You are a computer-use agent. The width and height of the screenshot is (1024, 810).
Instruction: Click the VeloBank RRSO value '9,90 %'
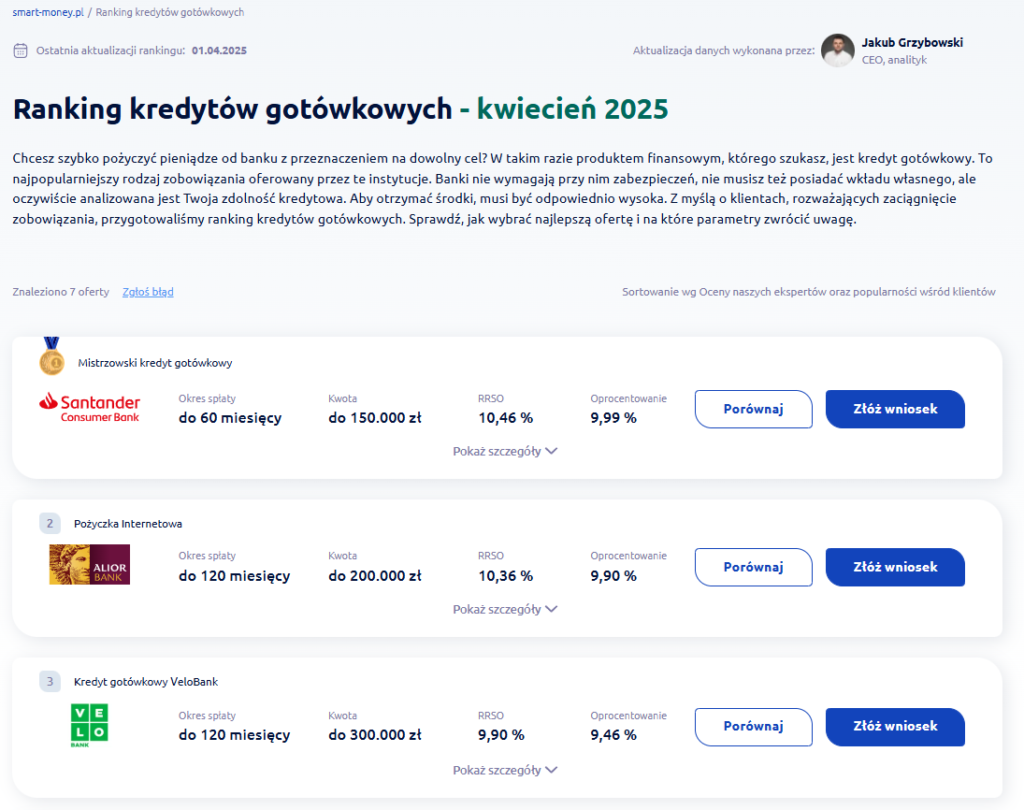point(501,735)
